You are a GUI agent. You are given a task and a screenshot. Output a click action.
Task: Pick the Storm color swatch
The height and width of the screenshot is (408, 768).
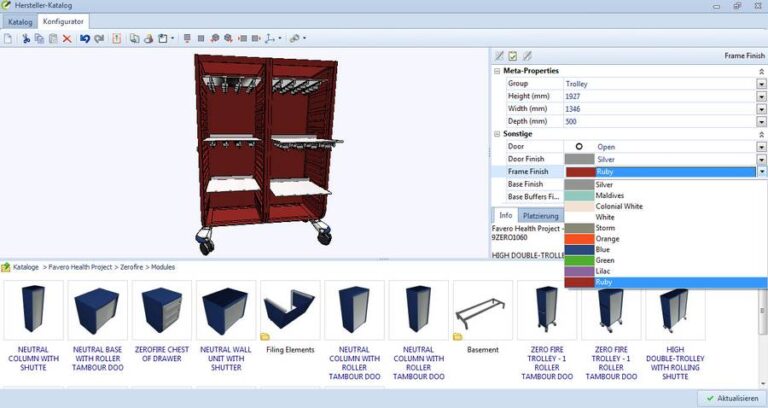pos(579,228)
